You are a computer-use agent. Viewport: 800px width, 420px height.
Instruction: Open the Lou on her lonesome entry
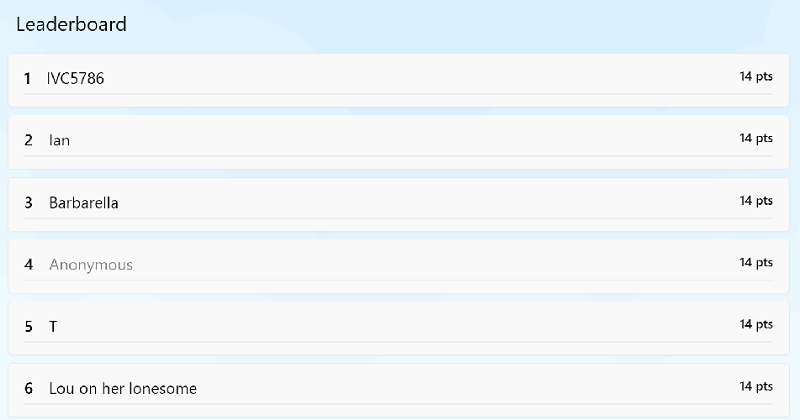pos(123,388)
